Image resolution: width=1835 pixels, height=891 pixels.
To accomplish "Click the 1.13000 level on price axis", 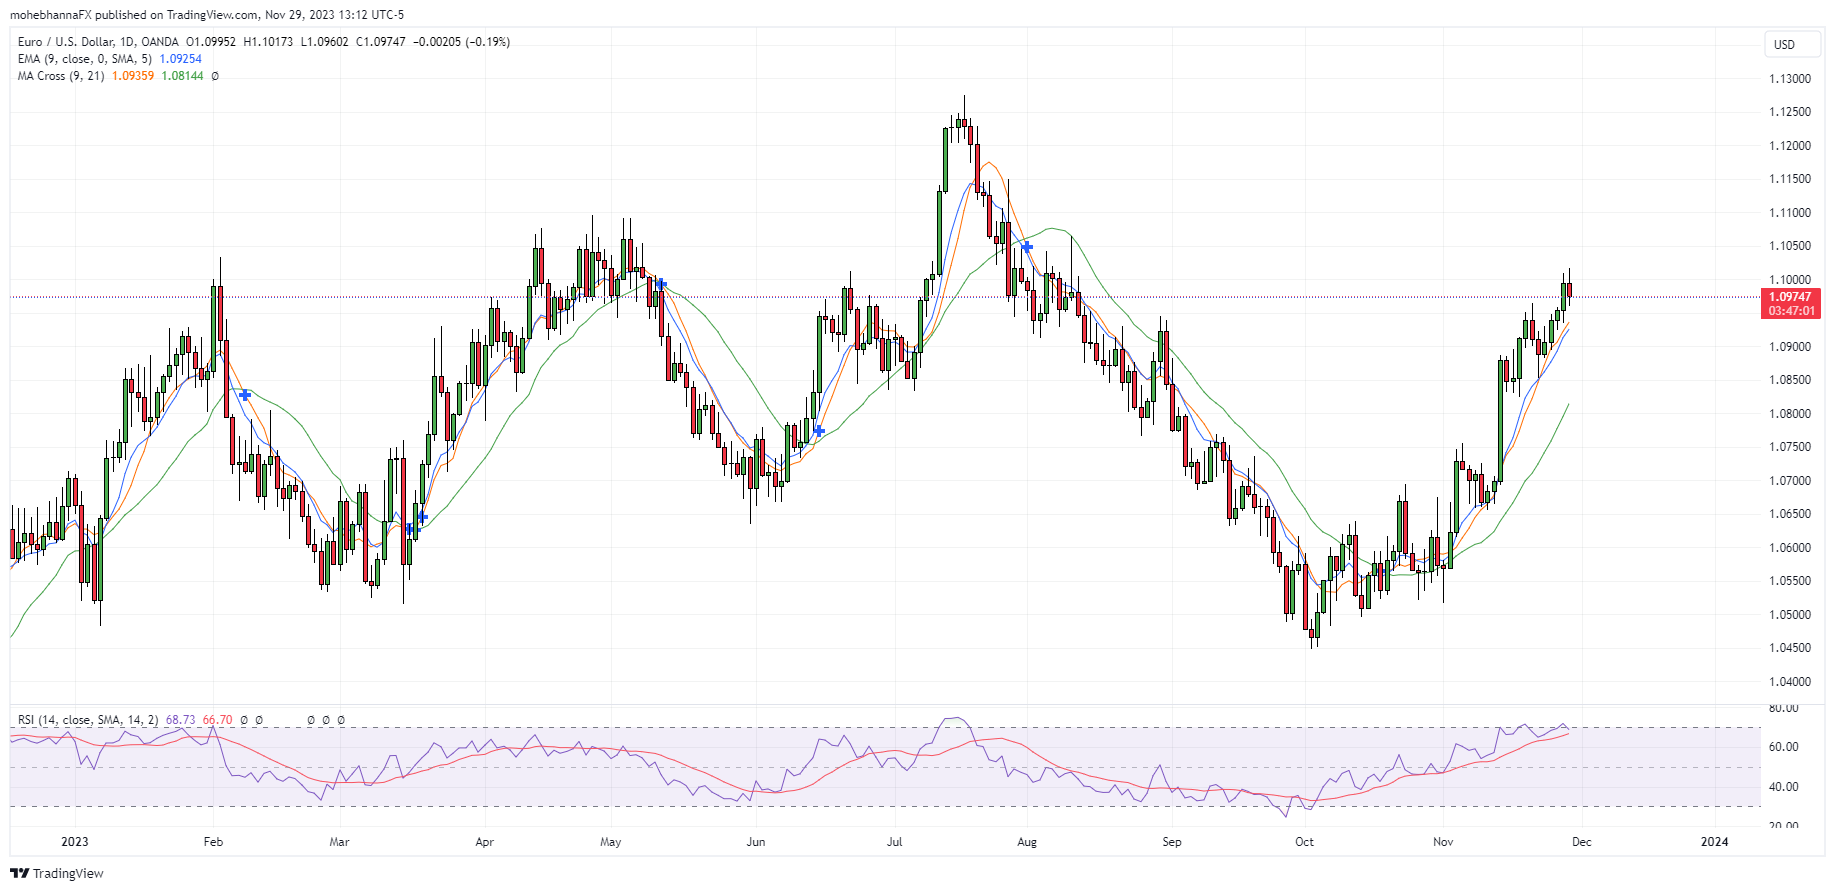I will click(1789, 79).
